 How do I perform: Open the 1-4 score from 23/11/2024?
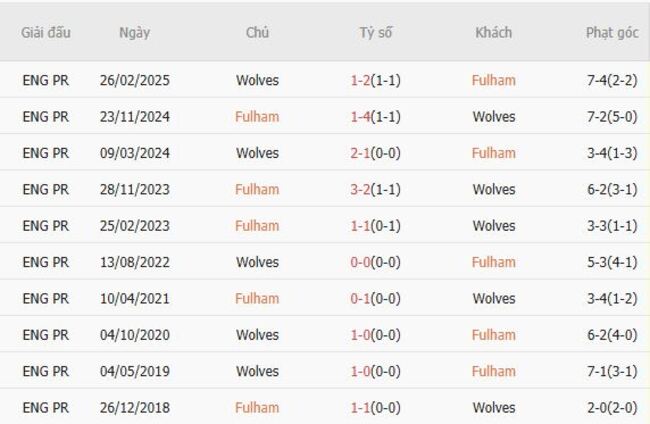click(x=361, y=117)
